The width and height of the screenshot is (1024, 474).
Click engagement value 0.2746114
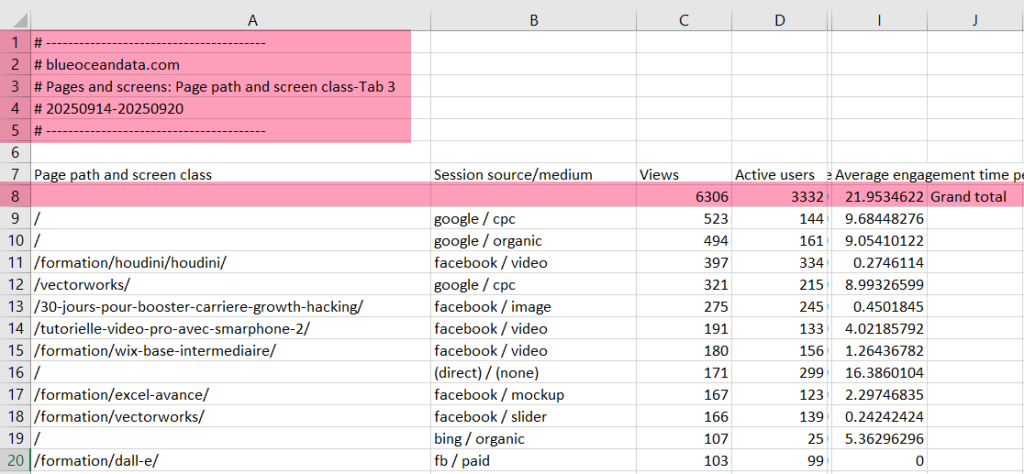tap(879, 262)
